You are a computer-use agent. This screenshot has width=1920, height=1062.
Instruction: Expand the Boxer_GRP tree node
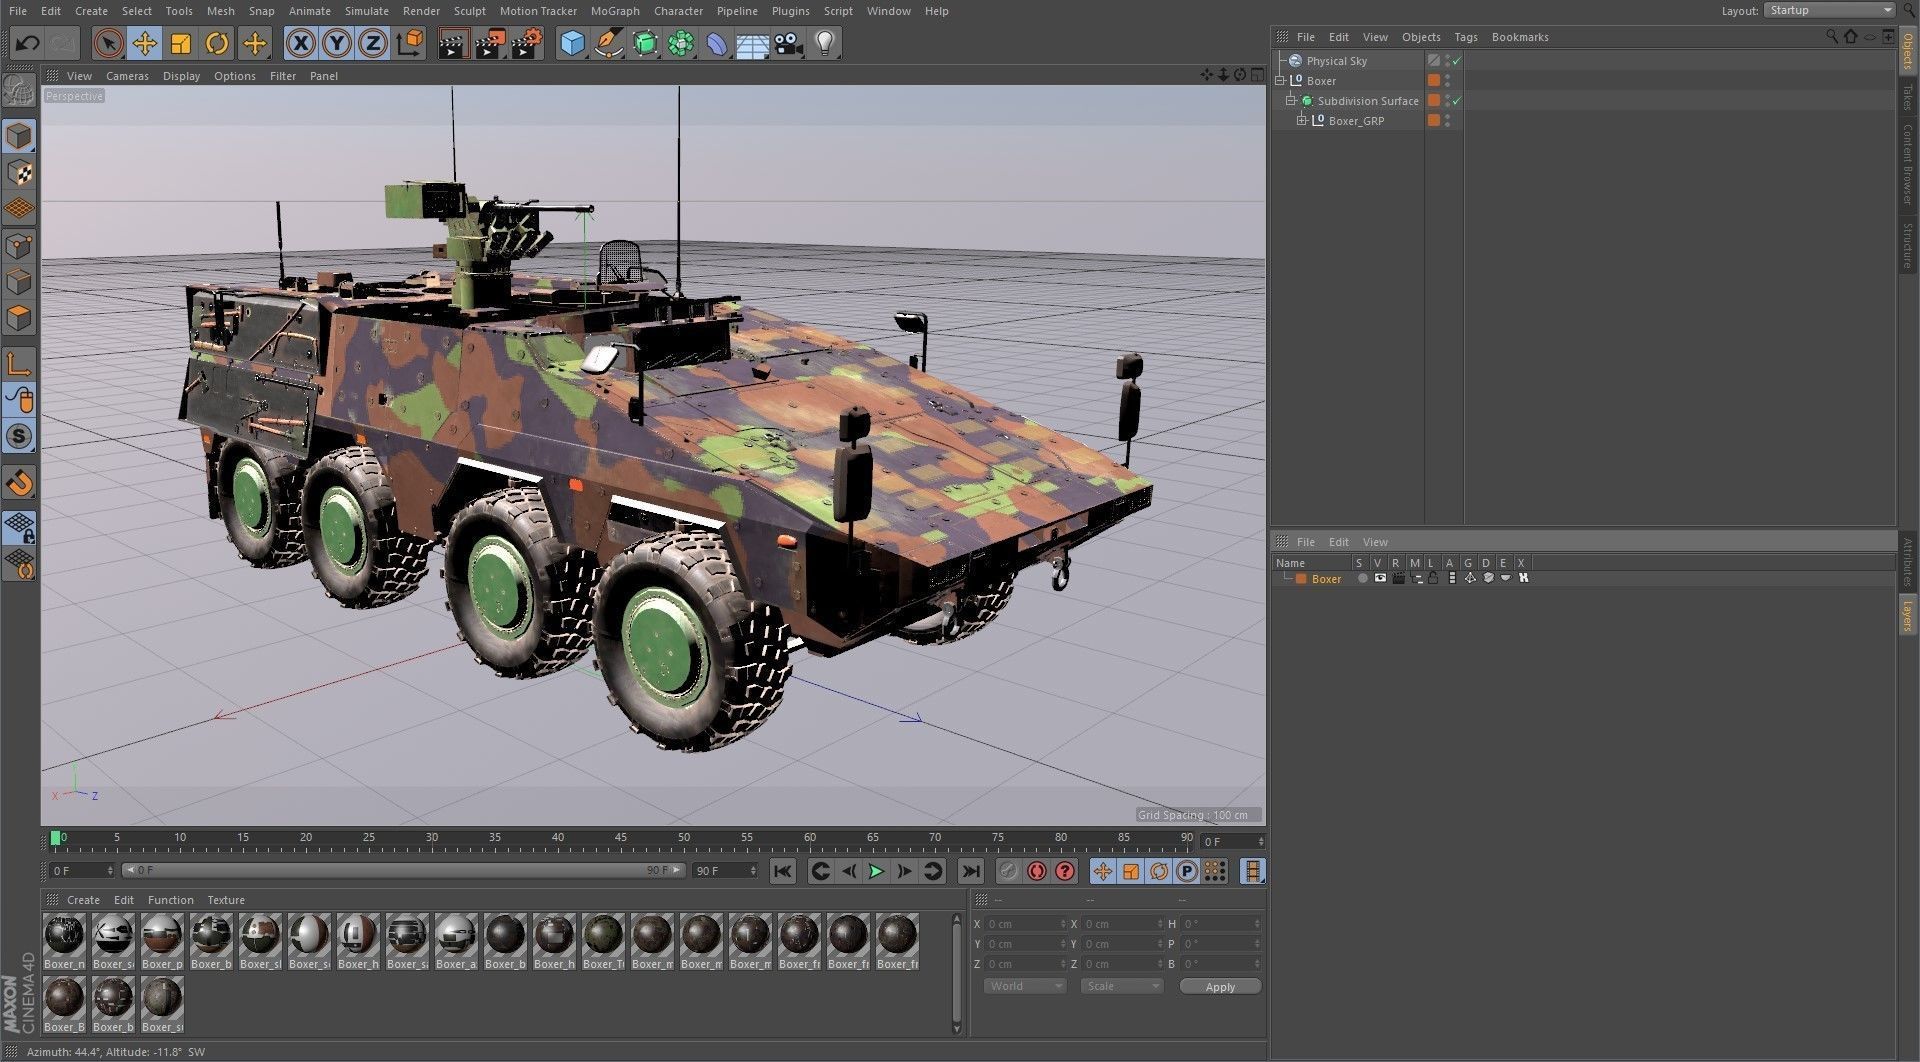click(x=1302, y=120)
